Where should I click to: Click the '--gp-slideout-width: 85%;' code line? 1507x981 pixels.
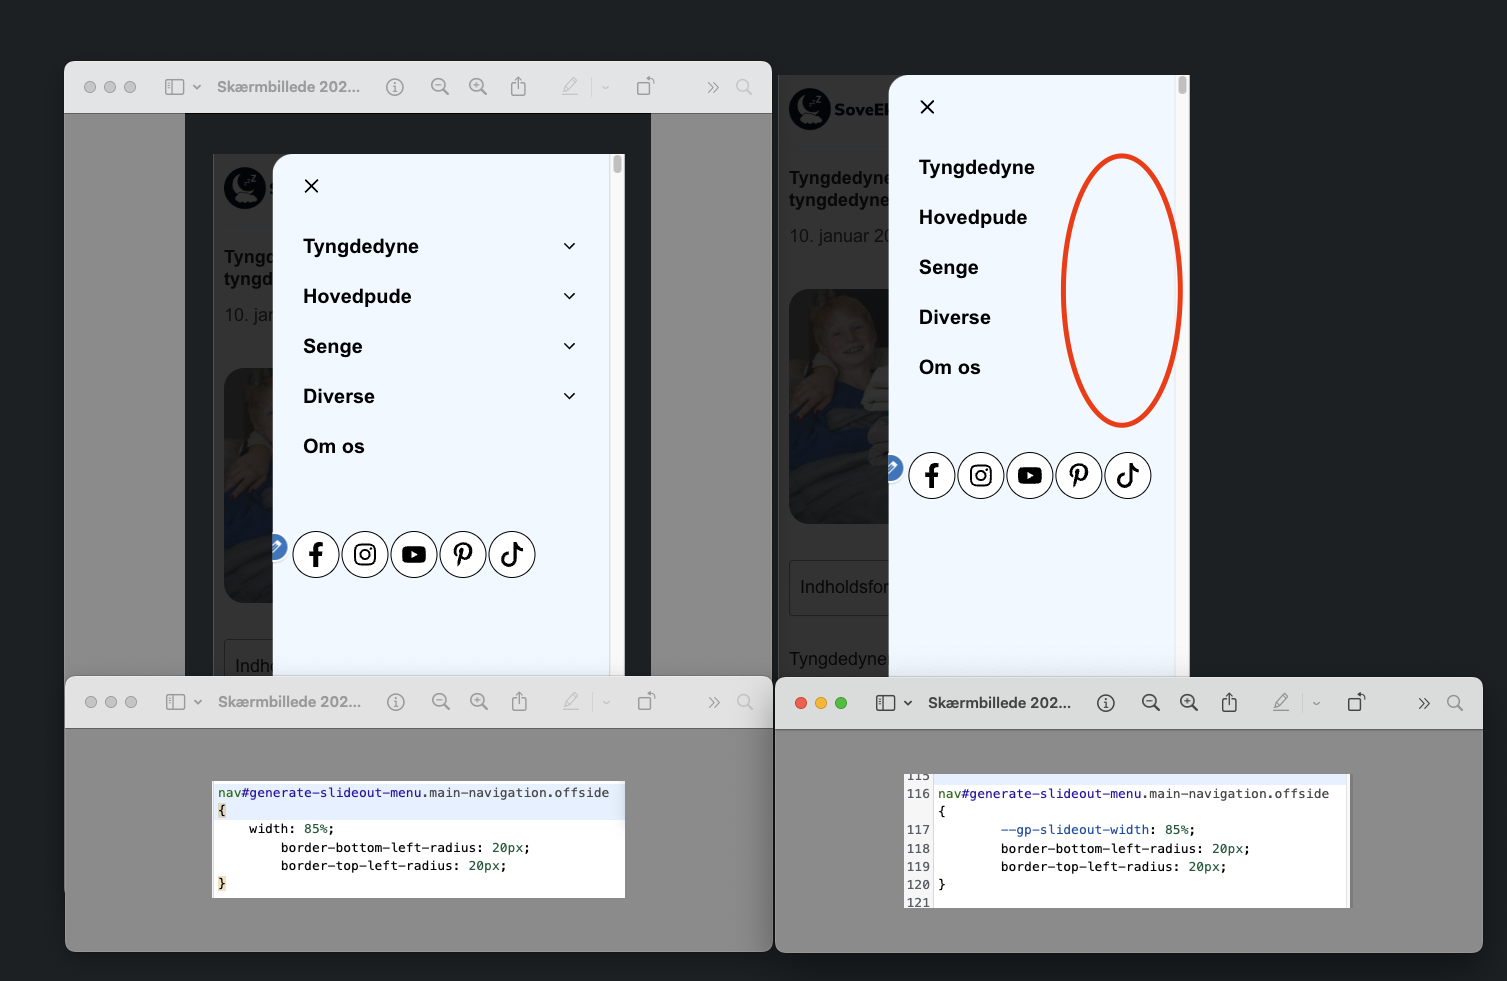click(x=1098, y=830)
